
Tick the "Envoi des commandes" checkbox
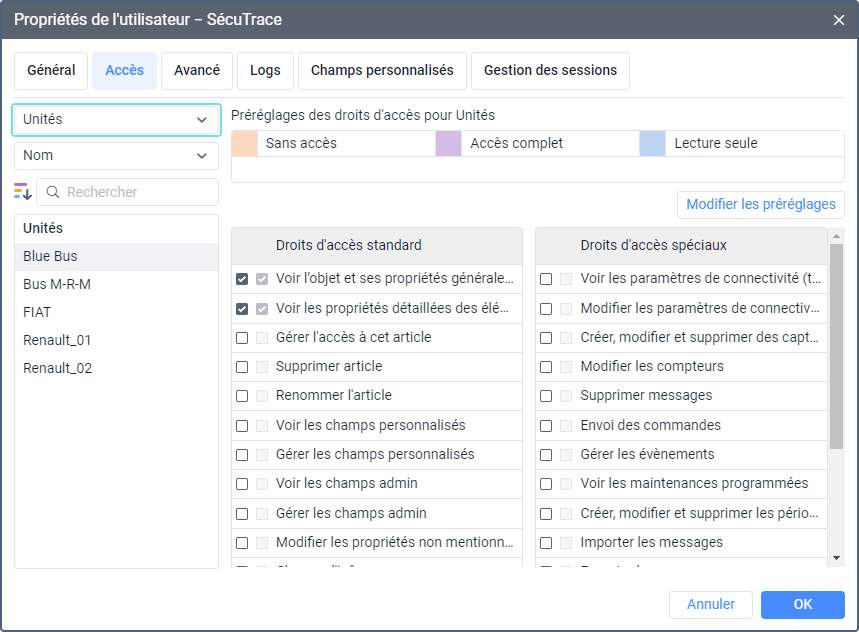point(546,425)
